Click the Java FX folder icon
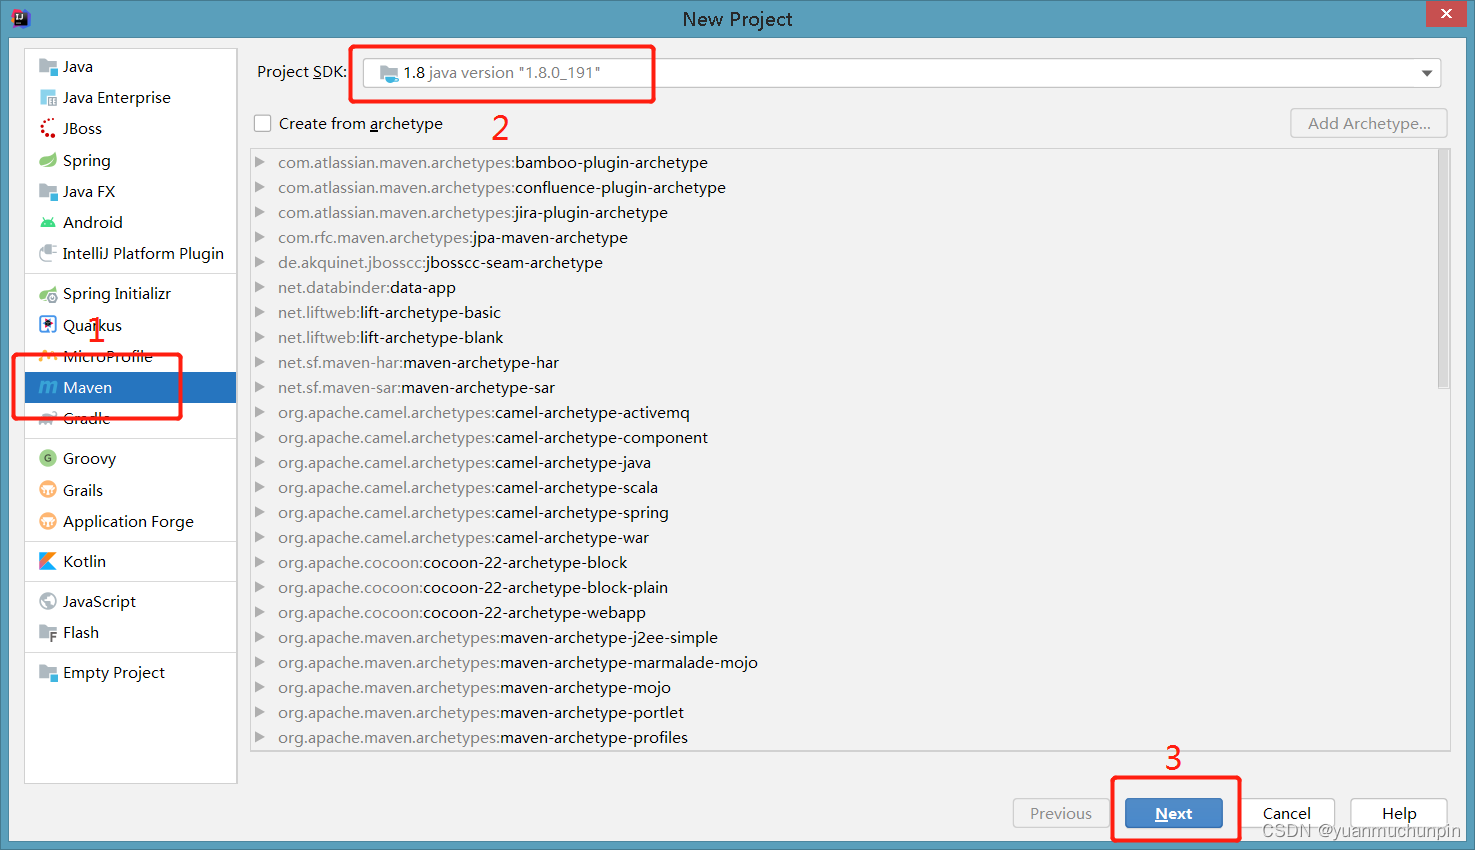Image resolution: width=1475 pixels, height=850 pixels. [48, 191]
